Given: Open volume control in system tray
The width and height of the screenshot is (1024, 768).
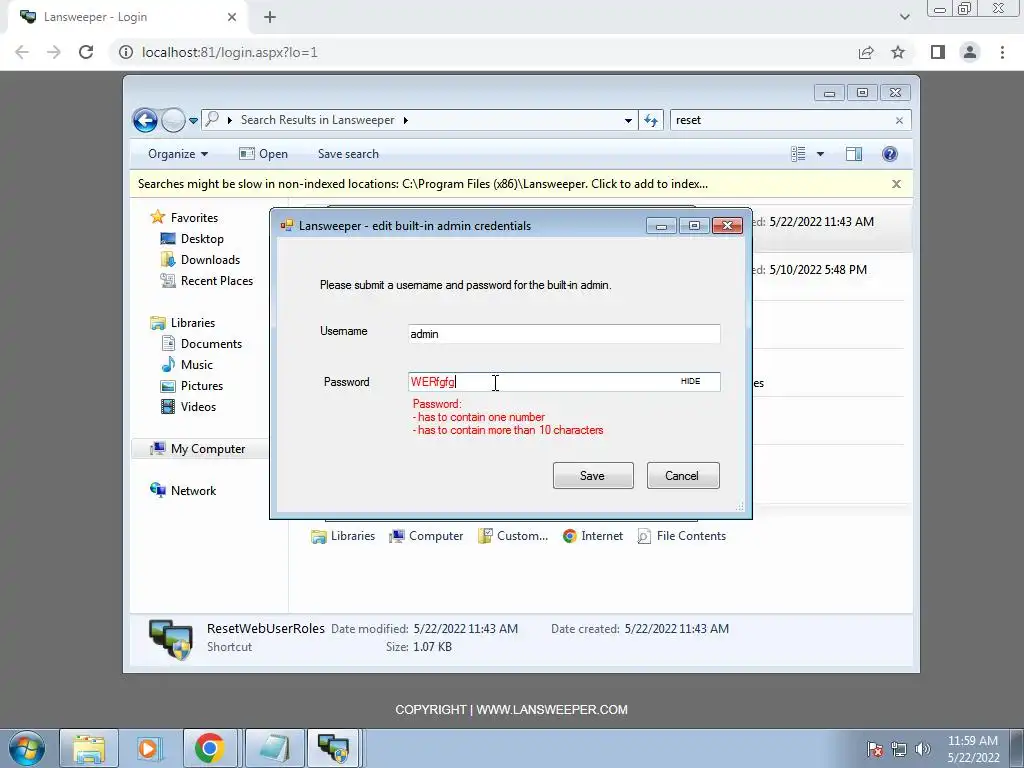Looking at the screenshot, I should coord(923,749).
